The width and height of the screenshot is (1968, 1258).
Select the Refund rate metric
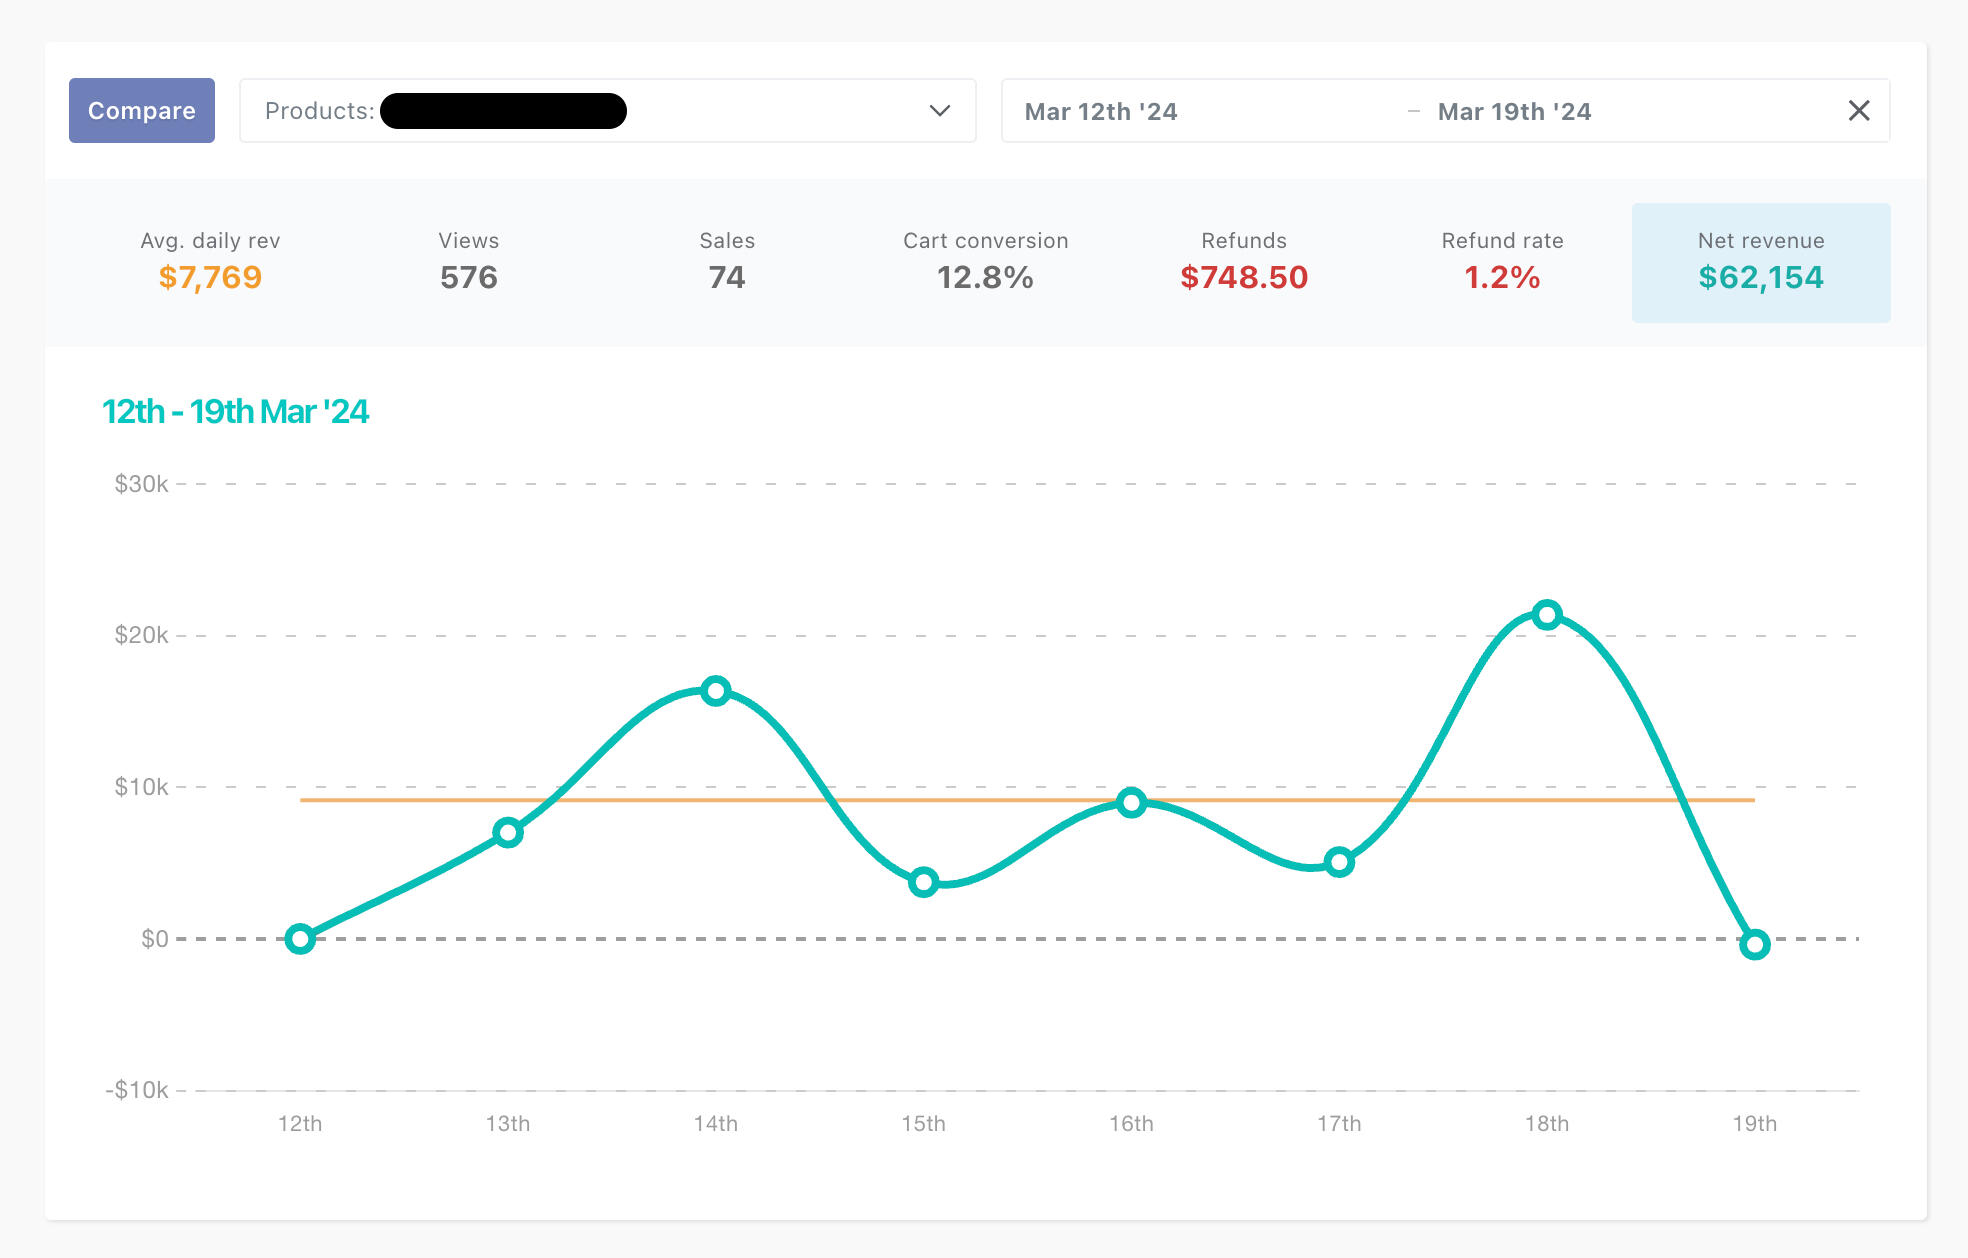(x=1502, y=262)
